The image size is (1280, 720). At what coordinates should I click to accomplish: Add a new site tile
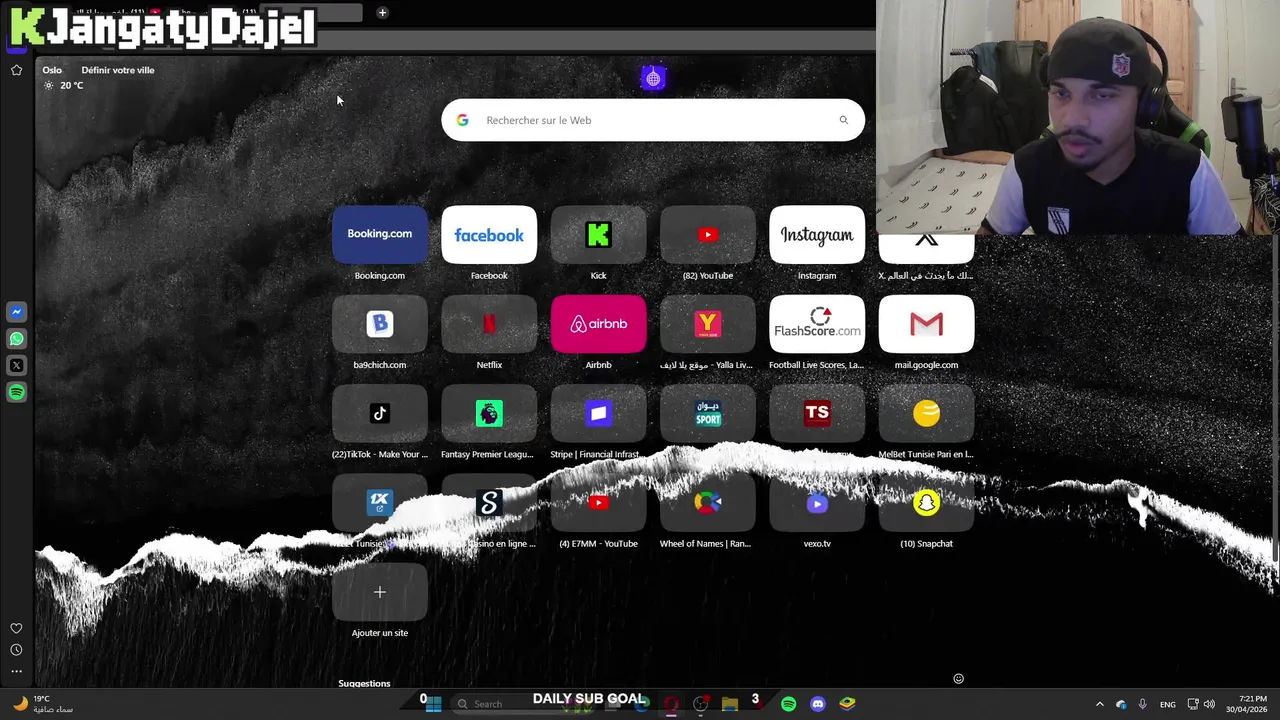[x=379, y=592]
